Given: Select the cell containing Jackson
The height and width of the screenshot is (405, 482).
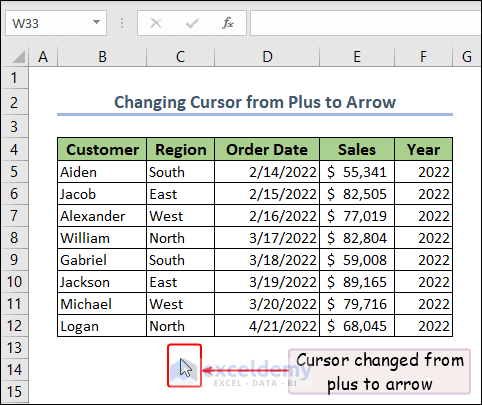Looking at the screenshot, I should (x=102, y=282).
